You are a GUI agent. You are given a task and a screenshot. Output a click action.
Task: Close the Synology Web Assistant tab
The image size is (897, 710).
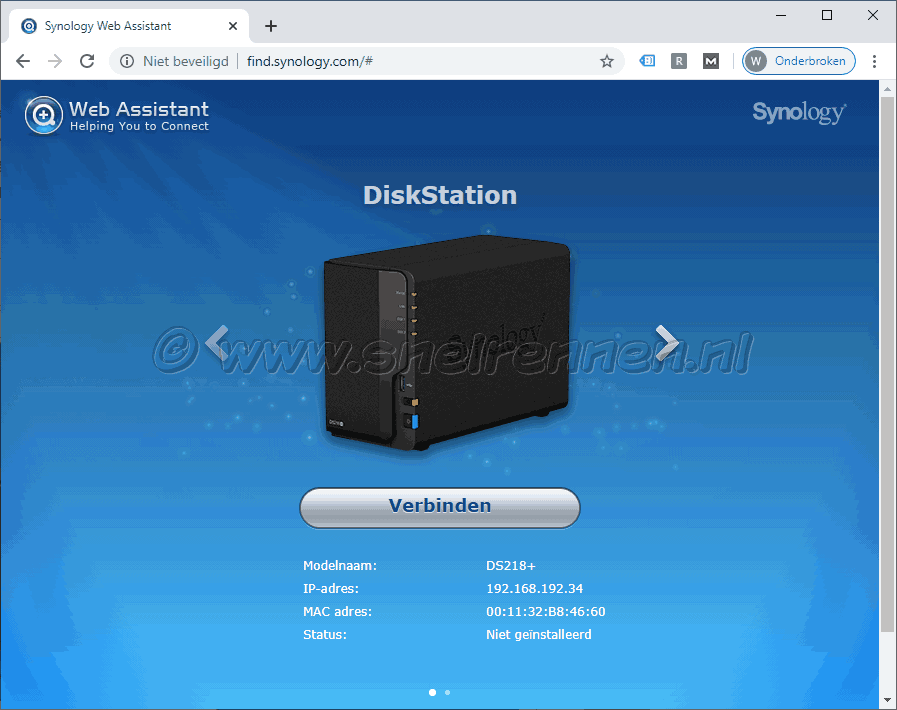[233, 26]
